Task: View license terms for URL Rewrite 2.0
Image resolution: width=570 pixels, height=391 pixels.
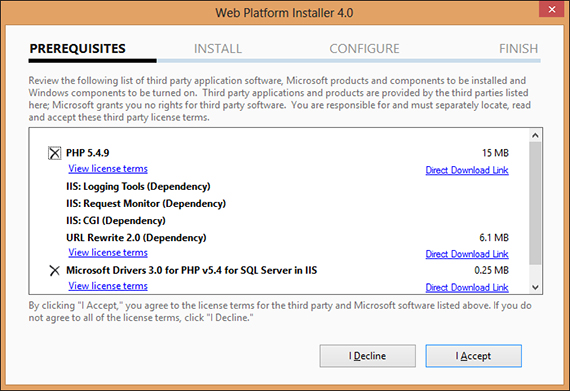Action: click(108, 253)
